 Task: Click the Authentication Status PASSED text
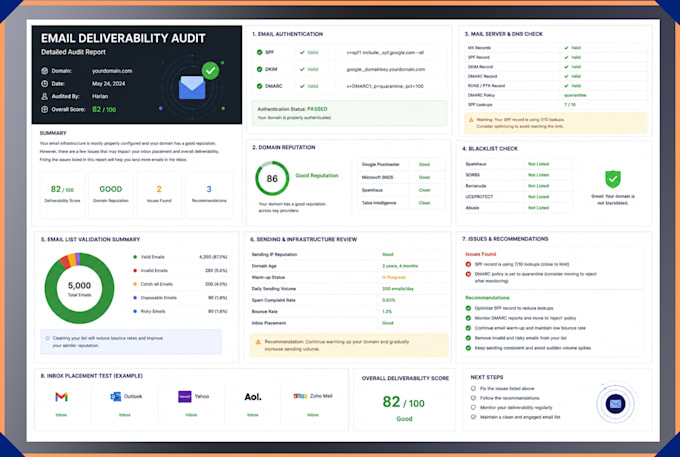click(x=292, y=109)
